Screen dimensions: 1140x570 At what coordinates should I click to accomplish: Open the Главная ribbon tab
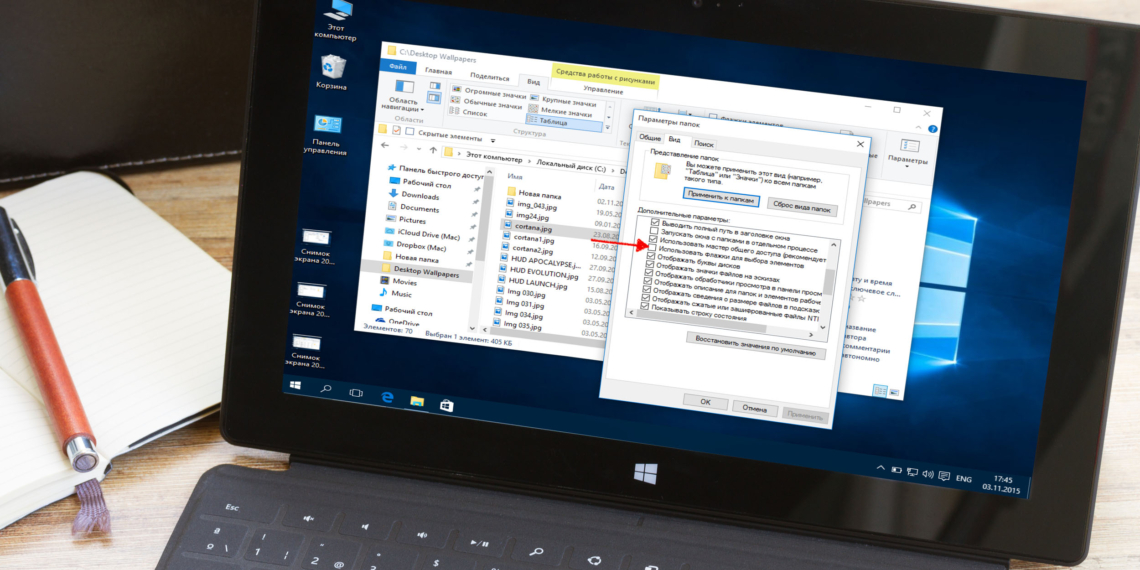[x=437, y=71]
